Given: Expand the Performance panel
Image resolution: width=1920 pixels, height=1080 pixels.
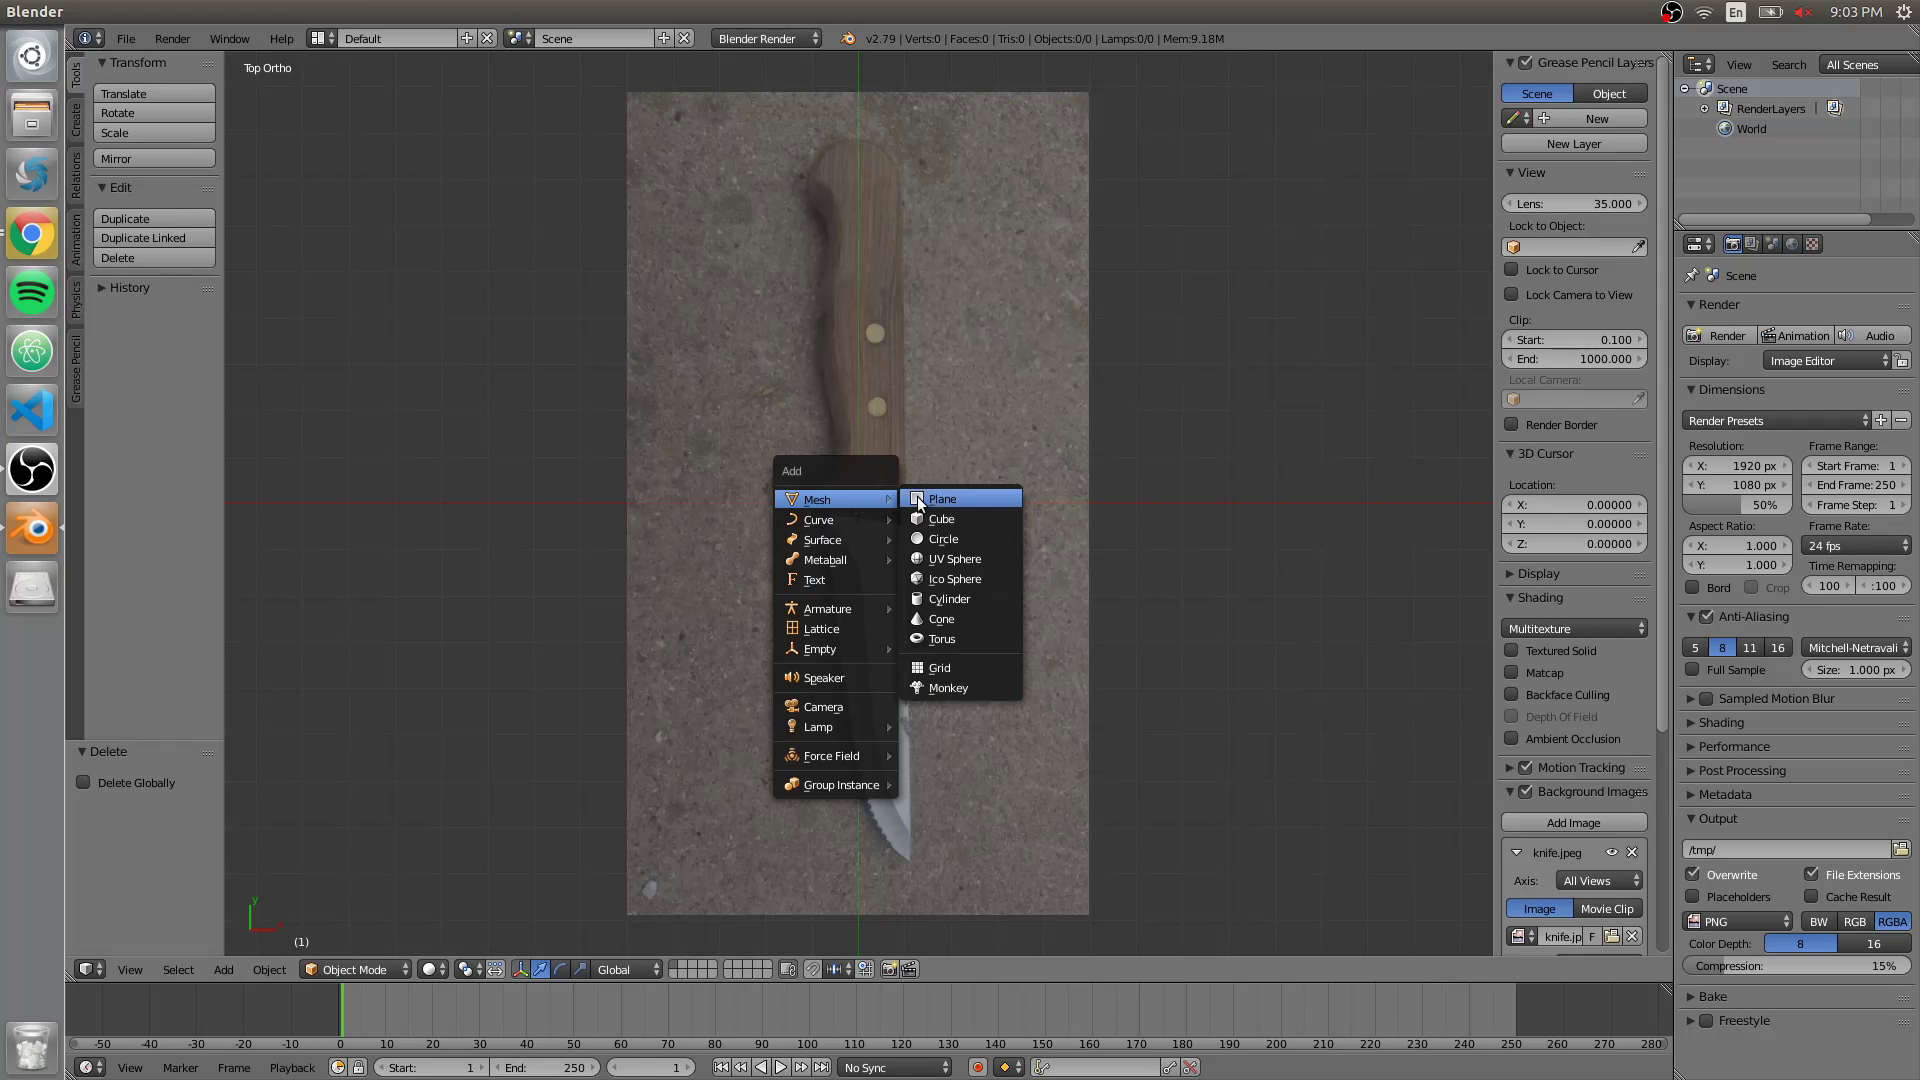Looking at the screenshot, I should tap(1734, 747).
